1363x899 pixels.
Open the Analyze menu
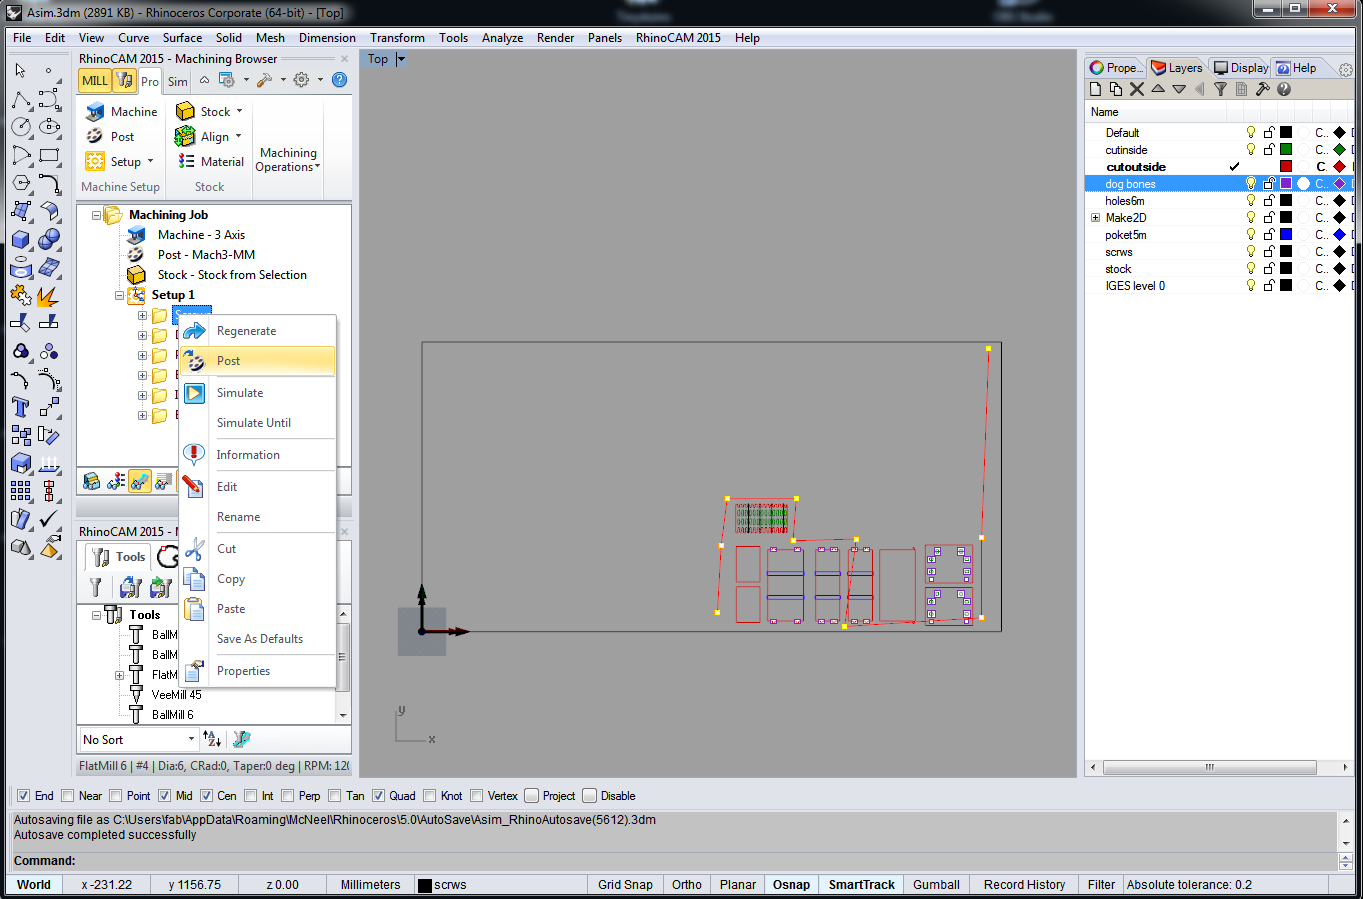click(x=502, y=38)
